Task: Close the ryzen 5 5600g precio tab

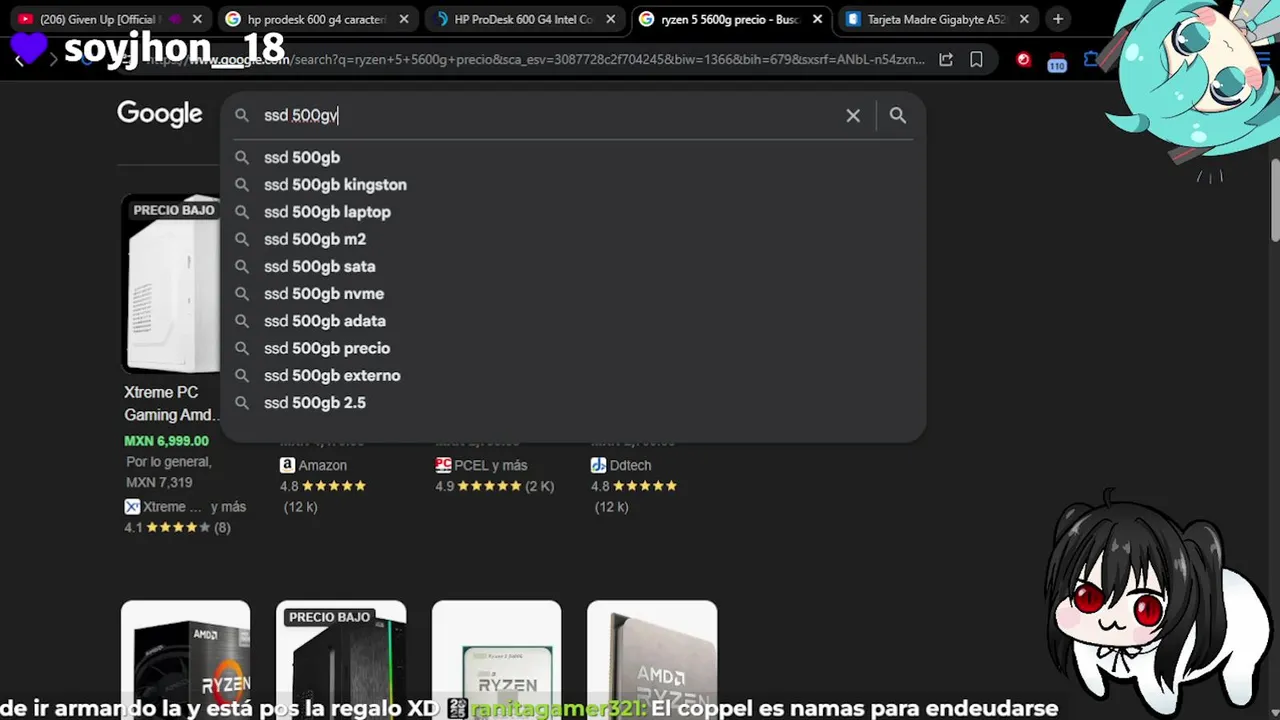Action: tap(818, 19)
